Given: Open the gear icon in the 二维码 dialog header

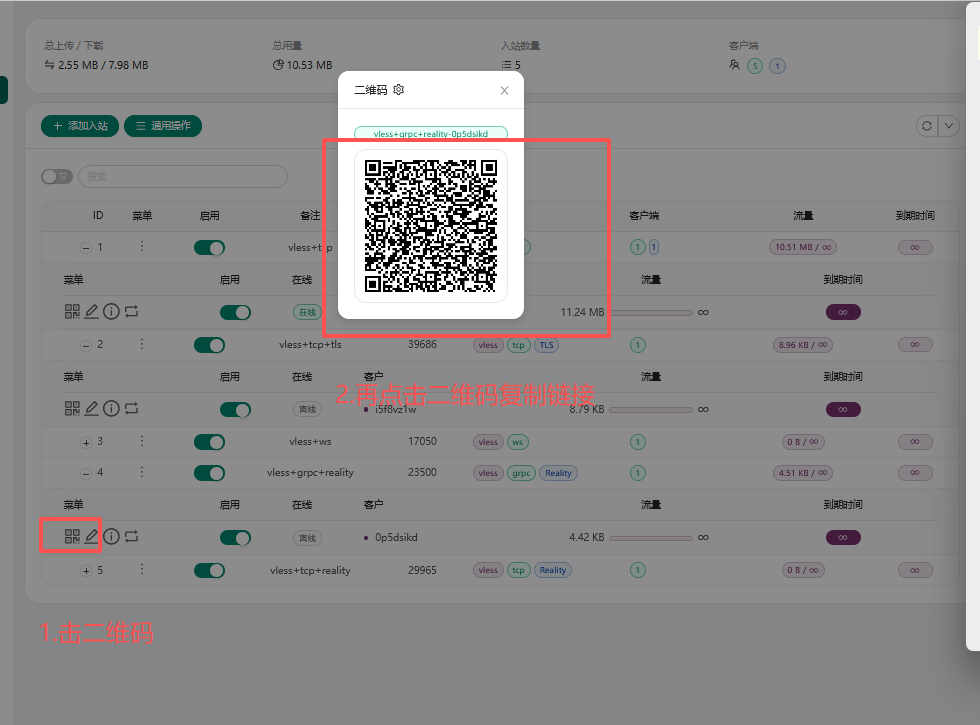Looking at the screenshot, I should [x=398, y=89].
